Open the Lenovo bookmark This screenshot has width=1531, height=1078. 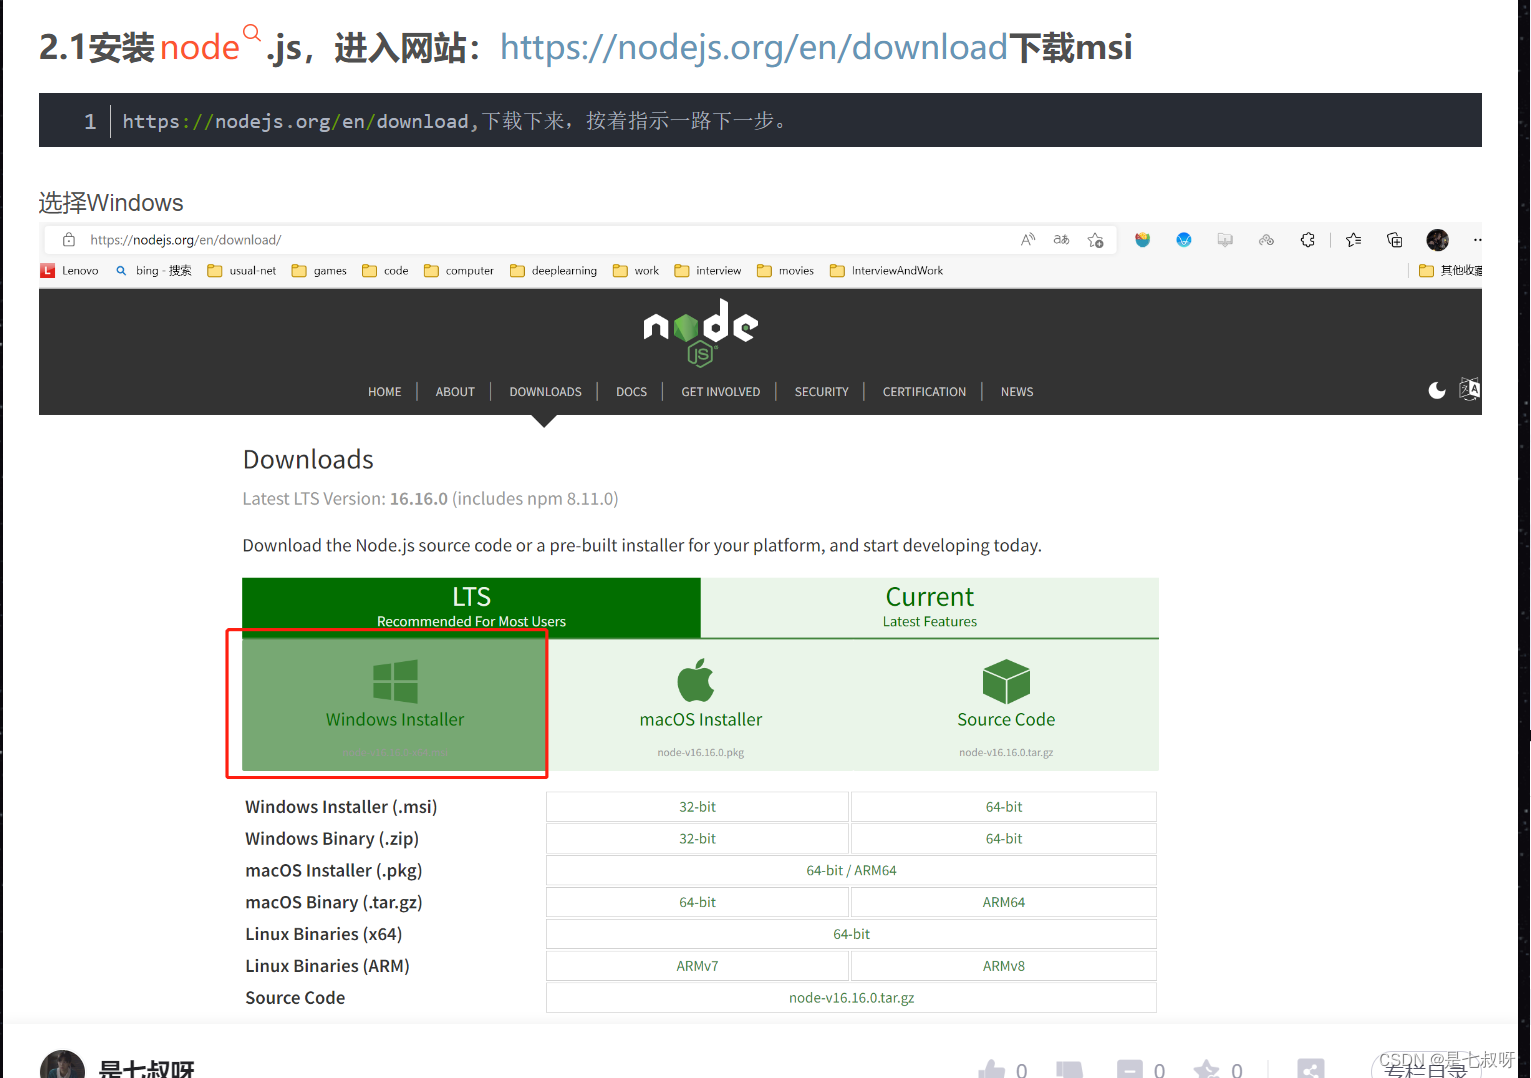point(70,271)
